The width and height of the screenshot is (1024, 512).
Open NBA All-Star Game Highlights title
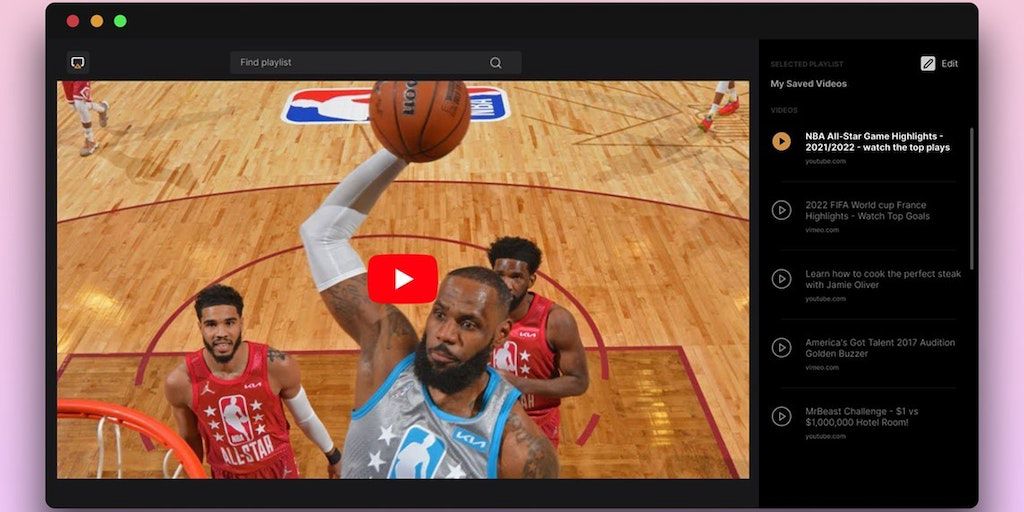[x=877, y=142]
